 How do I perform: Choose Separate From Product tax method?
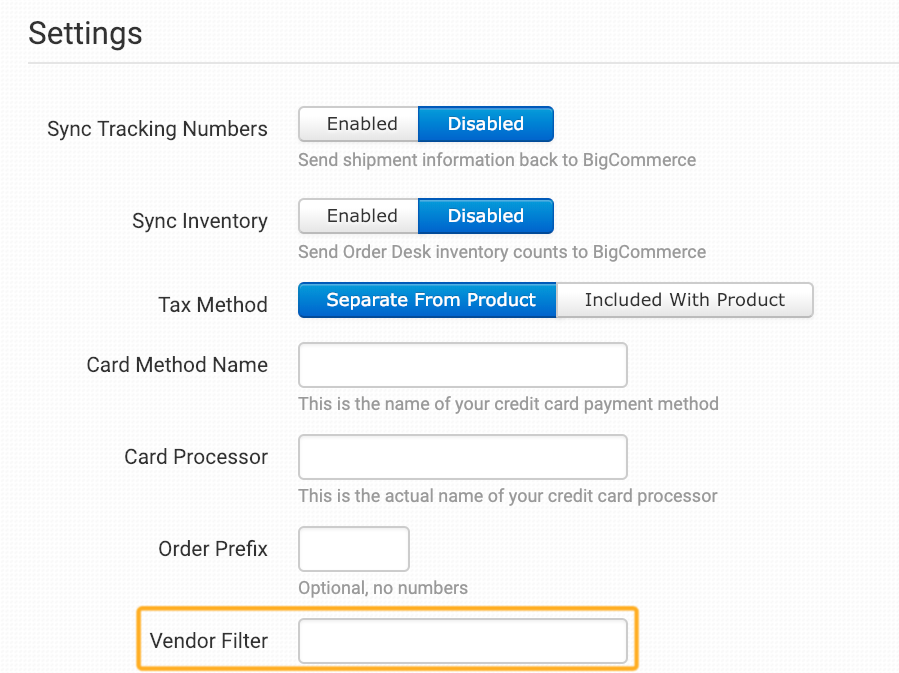click(428, 300)
